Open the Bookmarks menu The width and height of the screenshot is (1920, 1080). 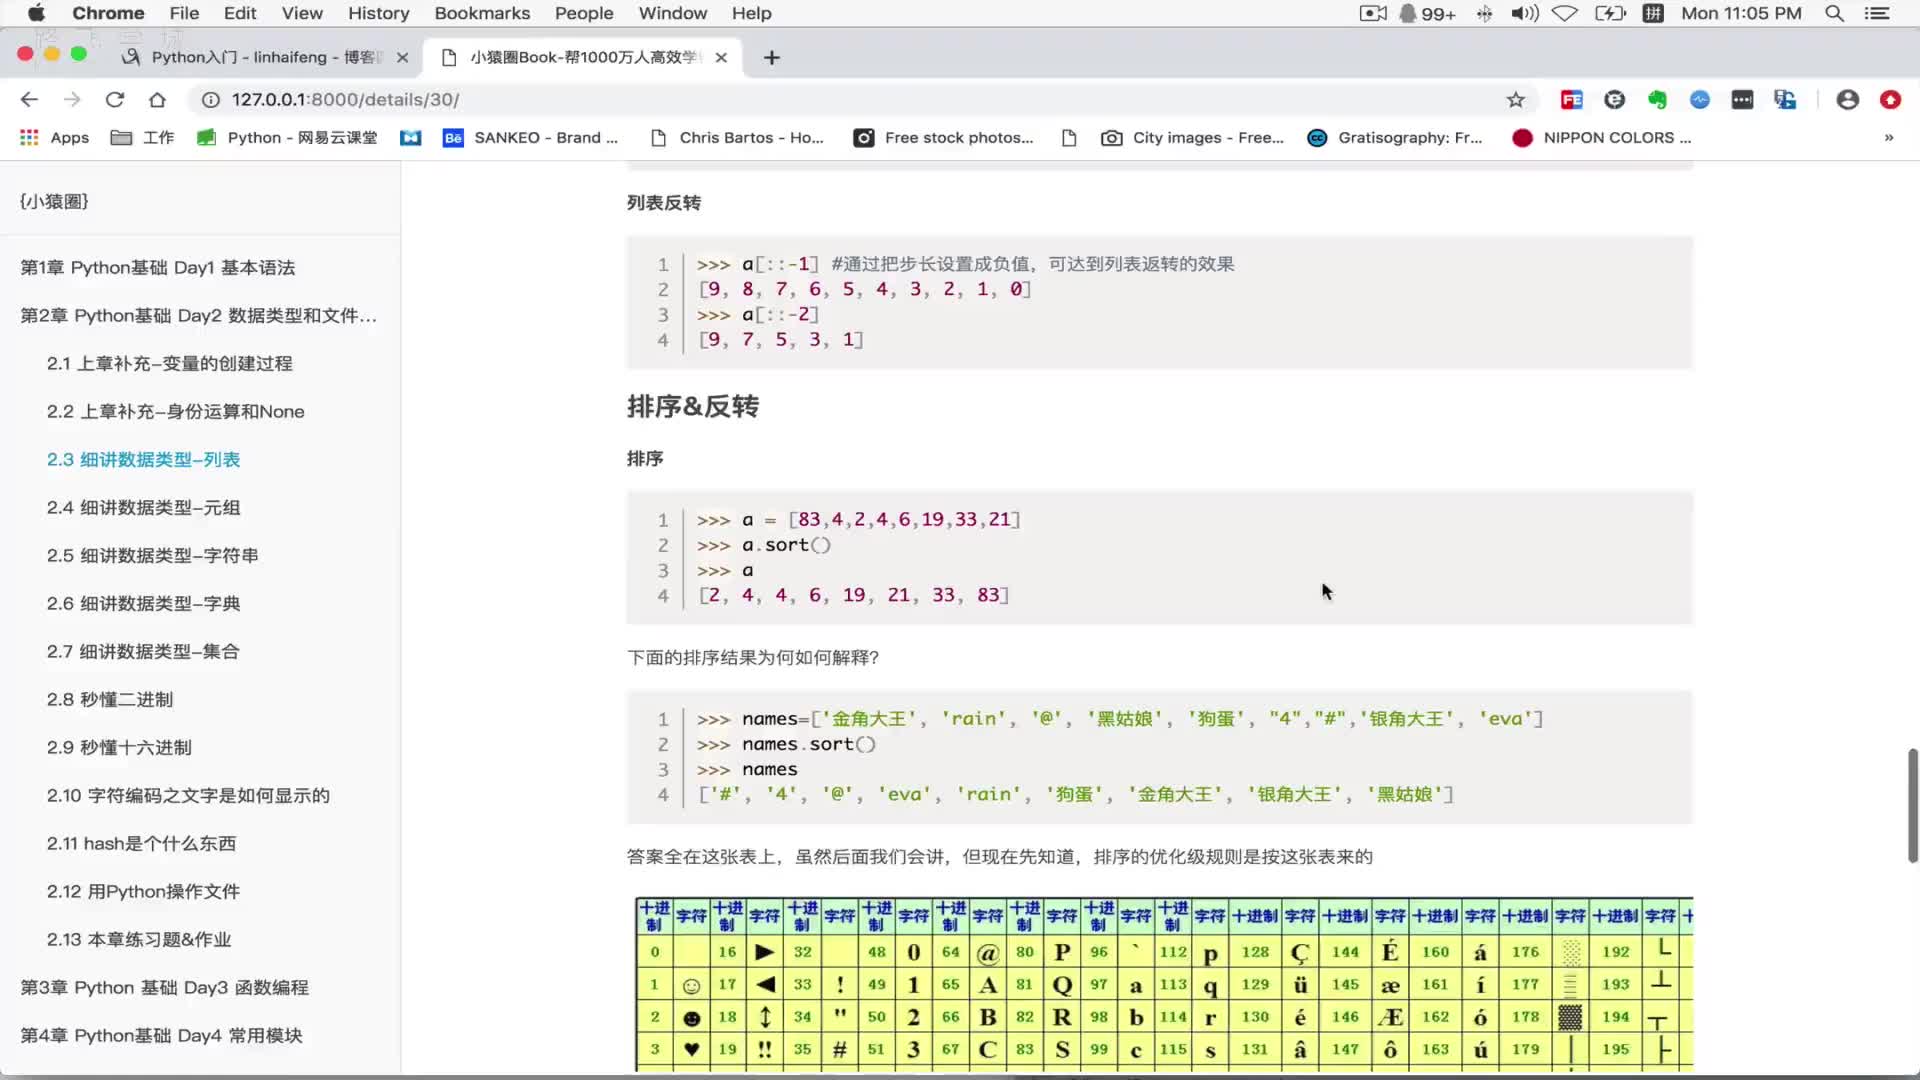click(x=482, y=13)
